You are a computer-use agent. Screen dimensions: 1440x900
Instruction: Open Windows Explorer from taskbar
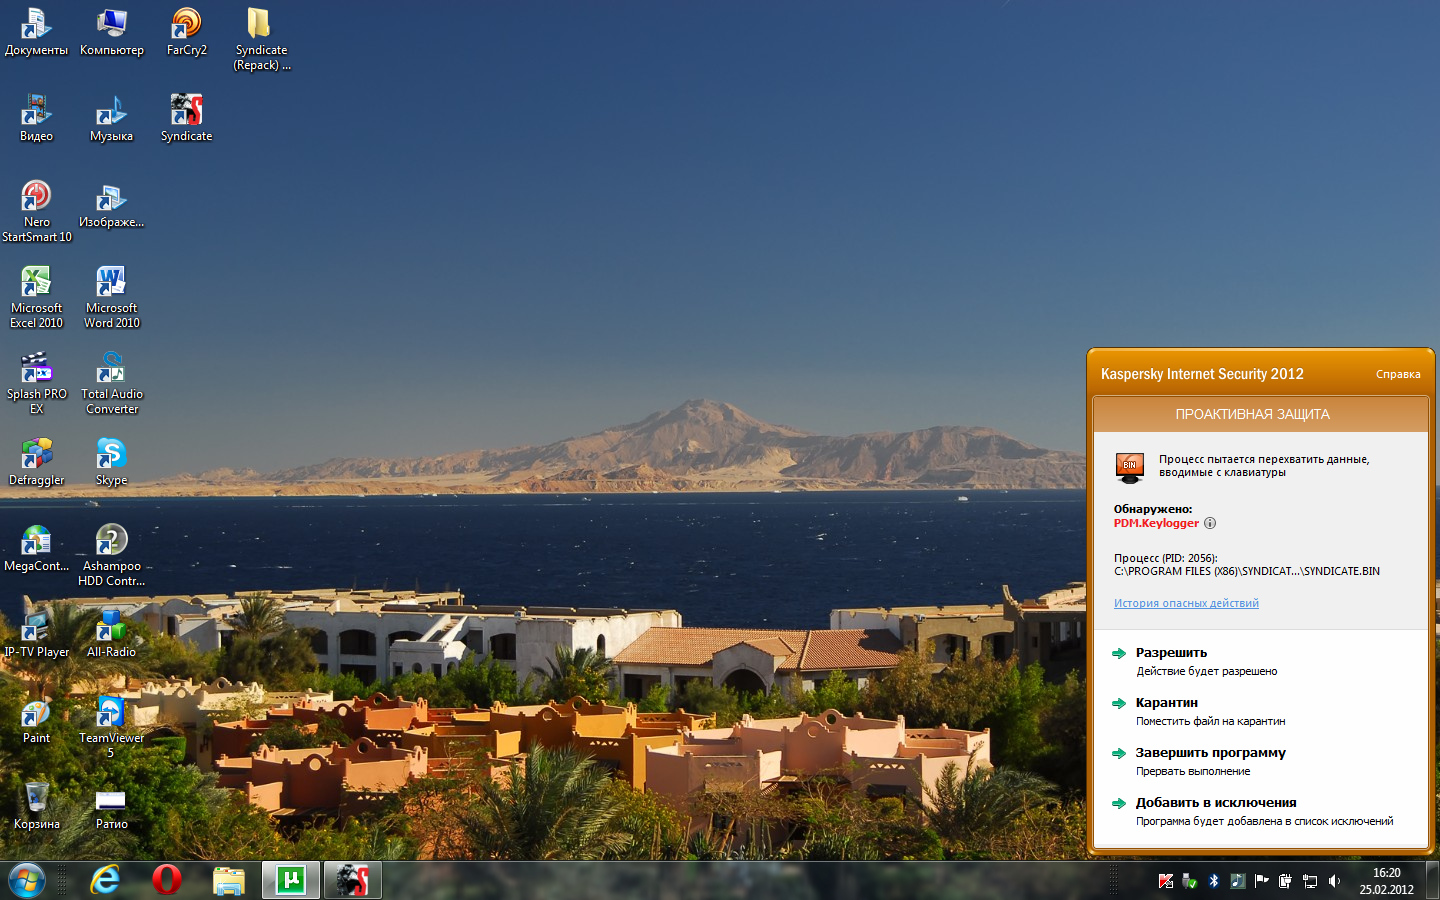point(229,880)
